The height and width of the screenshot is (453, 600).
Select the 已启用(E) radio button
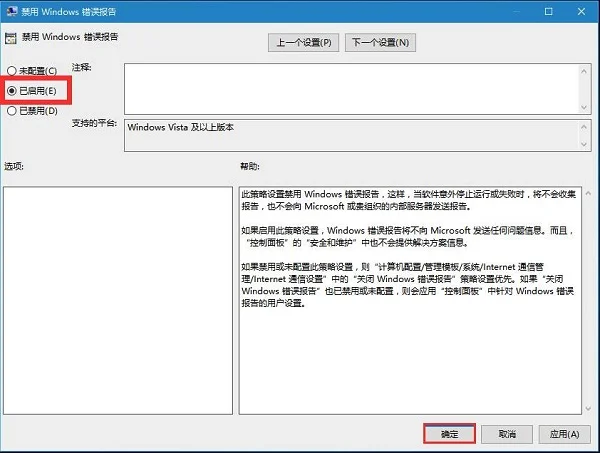[x=32, y=91]
